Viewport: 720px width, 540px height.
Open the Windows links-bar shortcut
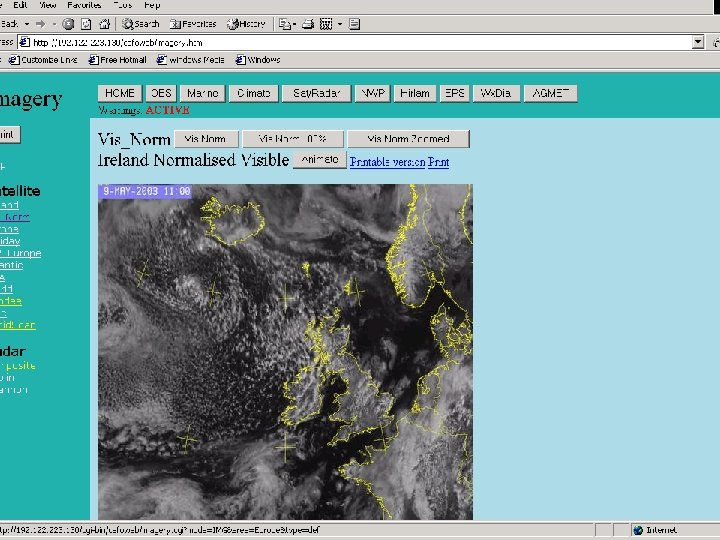click(258, 60)
